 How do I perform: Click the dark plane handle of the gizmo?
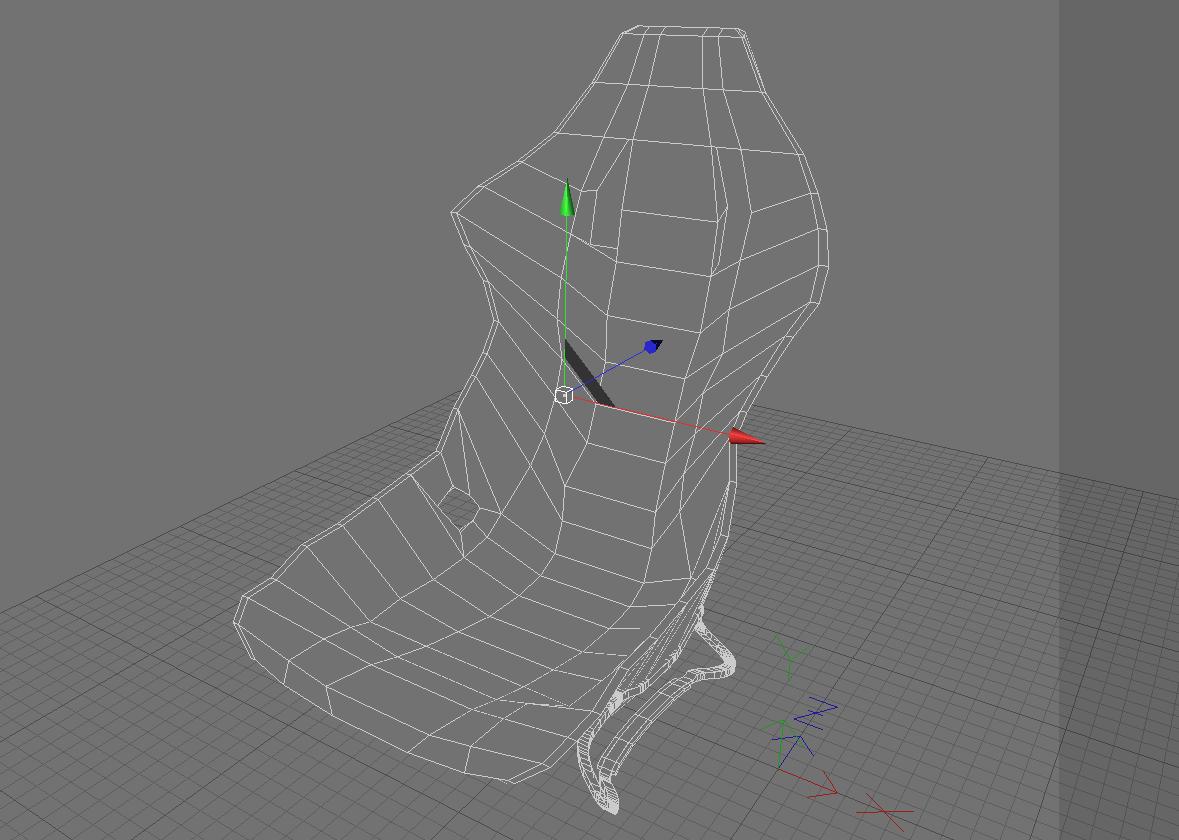tap(589, 374)
